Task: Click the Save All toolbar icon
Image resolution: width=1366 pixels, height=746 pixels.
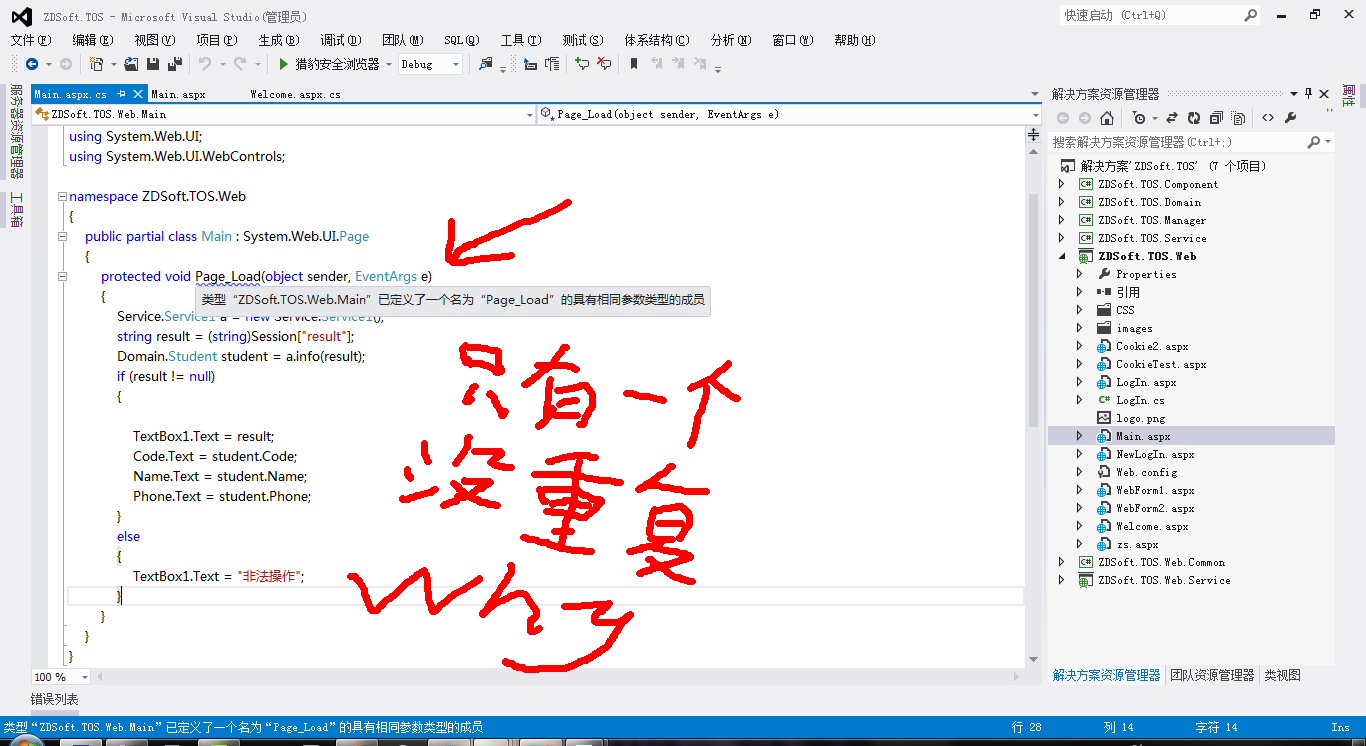Action: 175,64
